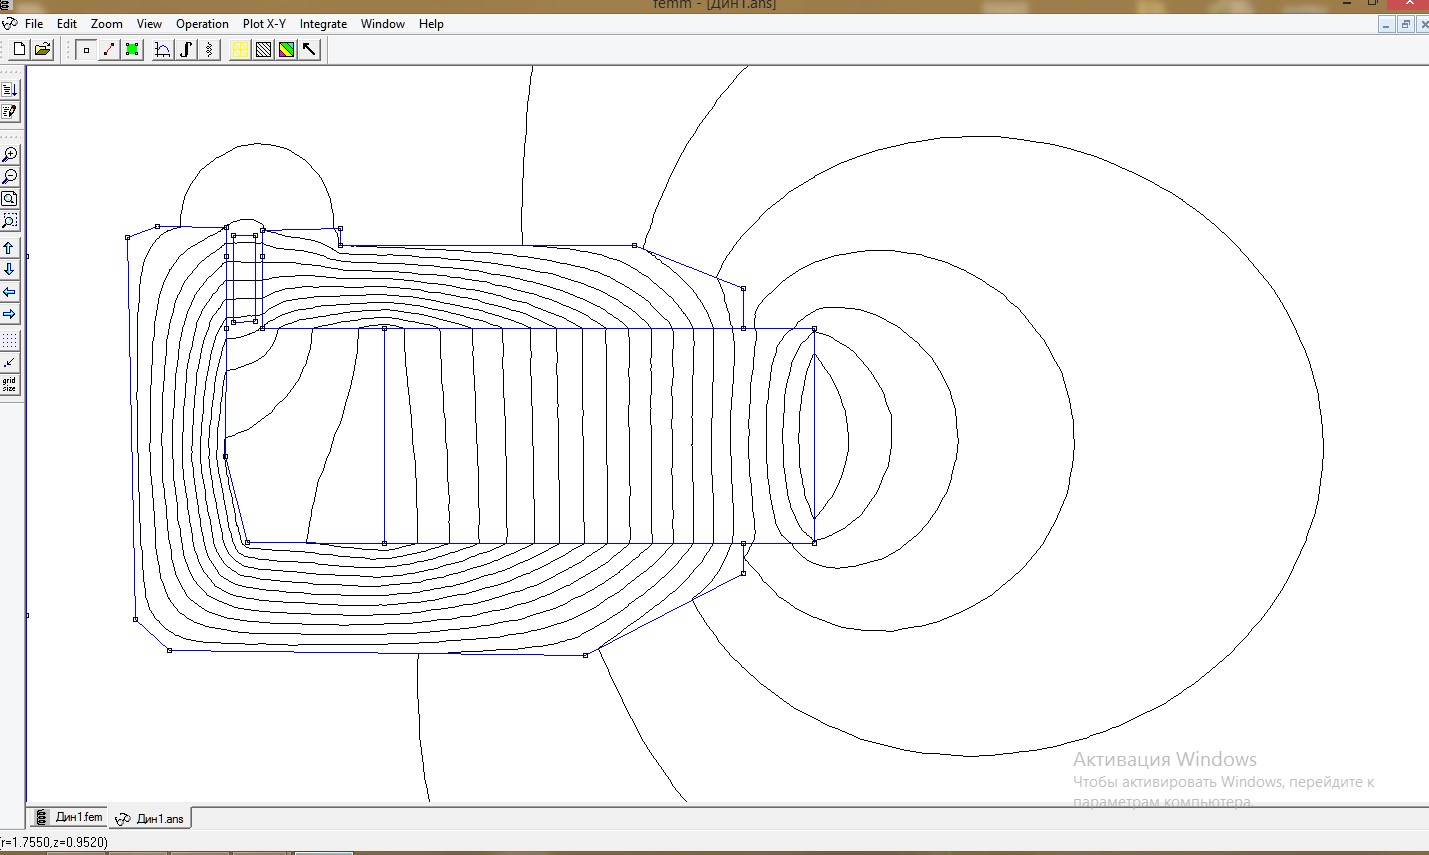
Task: Open the Operation menu
Action: 202,24
